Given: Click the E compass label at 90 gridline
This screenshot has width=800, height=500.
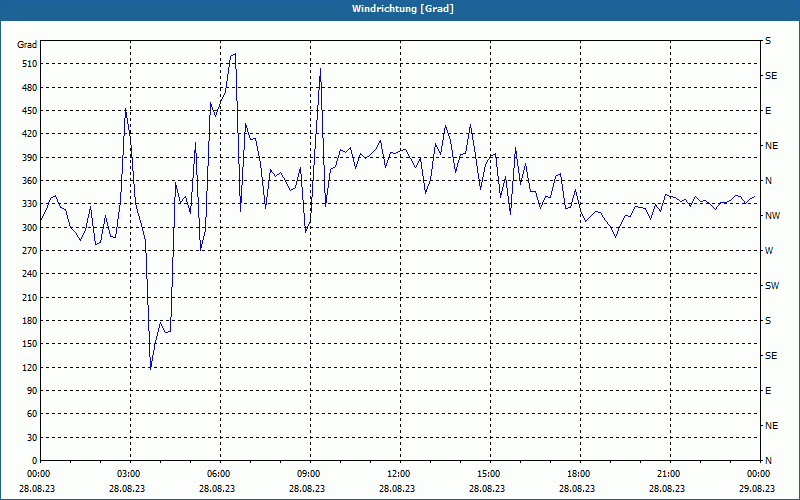Looking at the screenshot, I should 768,391.
